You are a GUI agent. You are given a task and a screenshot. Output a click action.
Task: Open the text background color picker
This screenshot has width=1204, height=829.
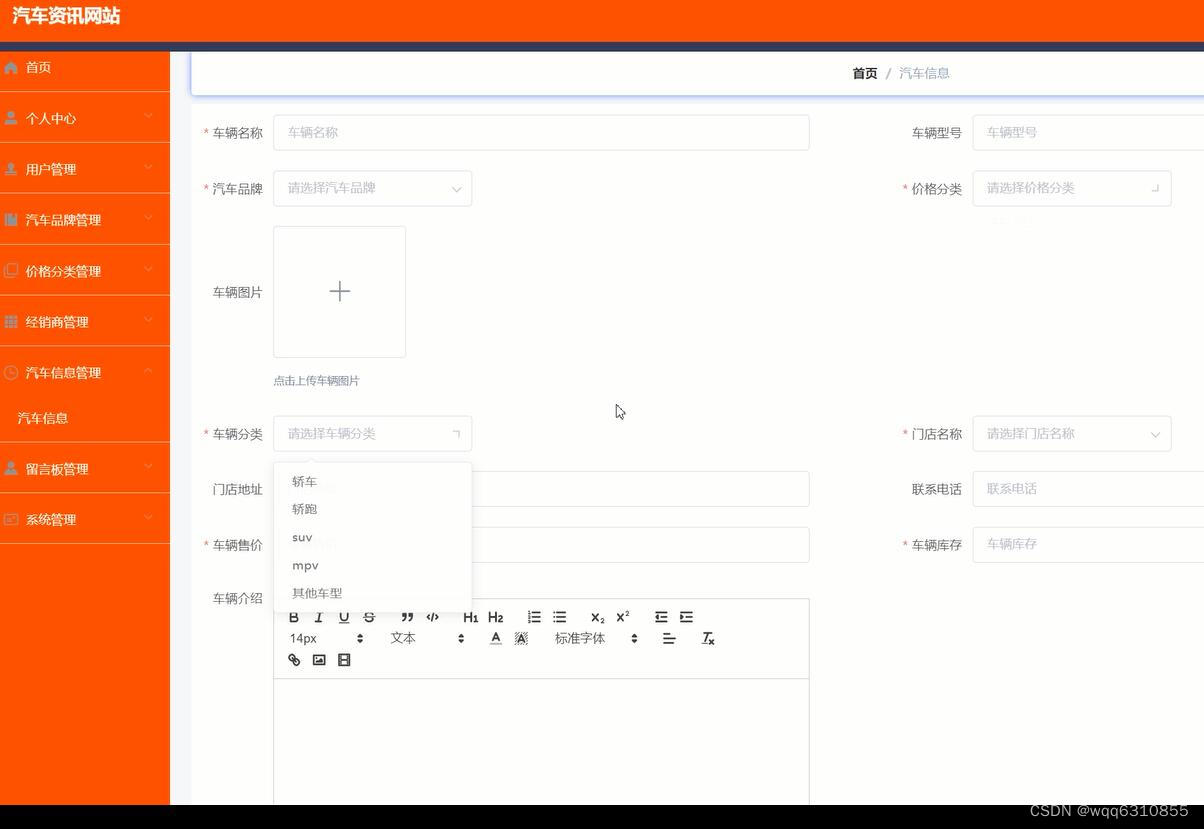pyautogui.click(x=521, y=638)
